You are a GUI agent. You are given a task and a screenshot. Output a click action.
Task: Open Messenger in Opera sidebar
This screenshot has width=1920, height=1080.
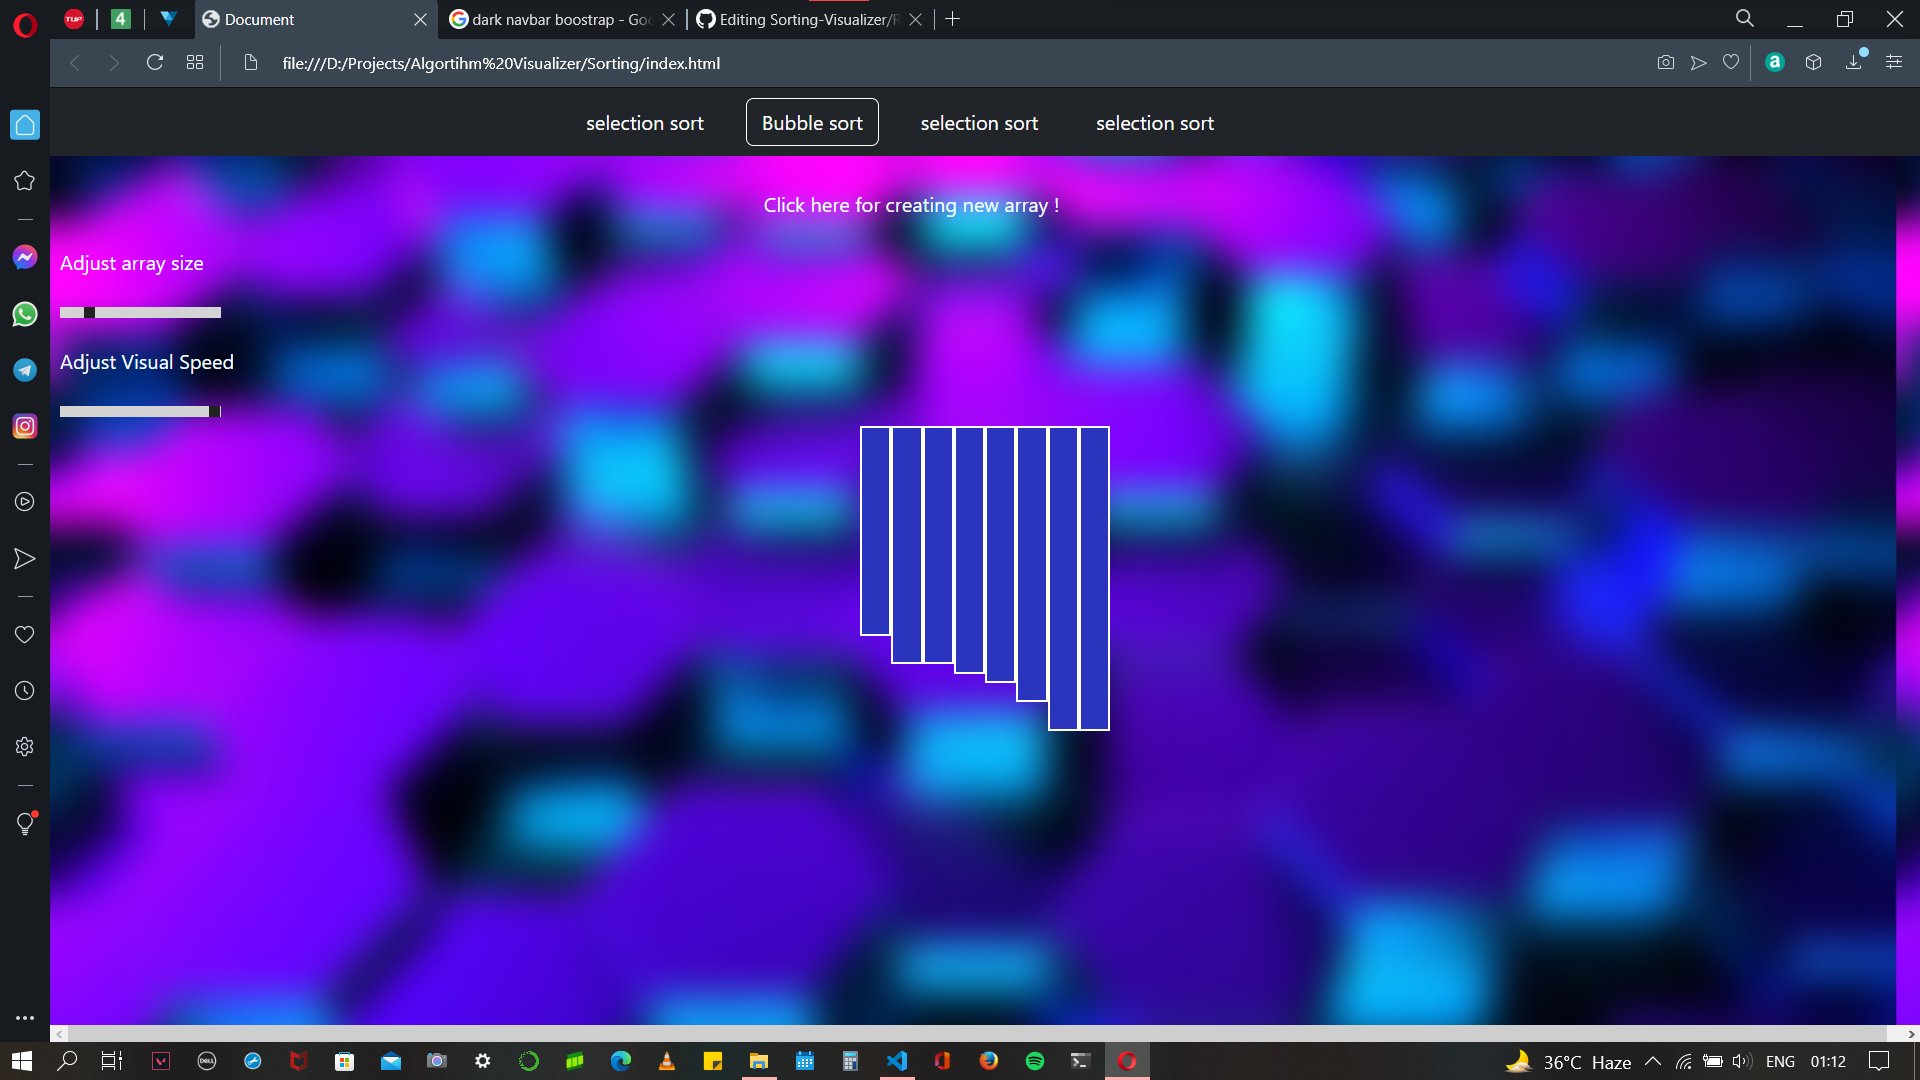pos(25,258)
